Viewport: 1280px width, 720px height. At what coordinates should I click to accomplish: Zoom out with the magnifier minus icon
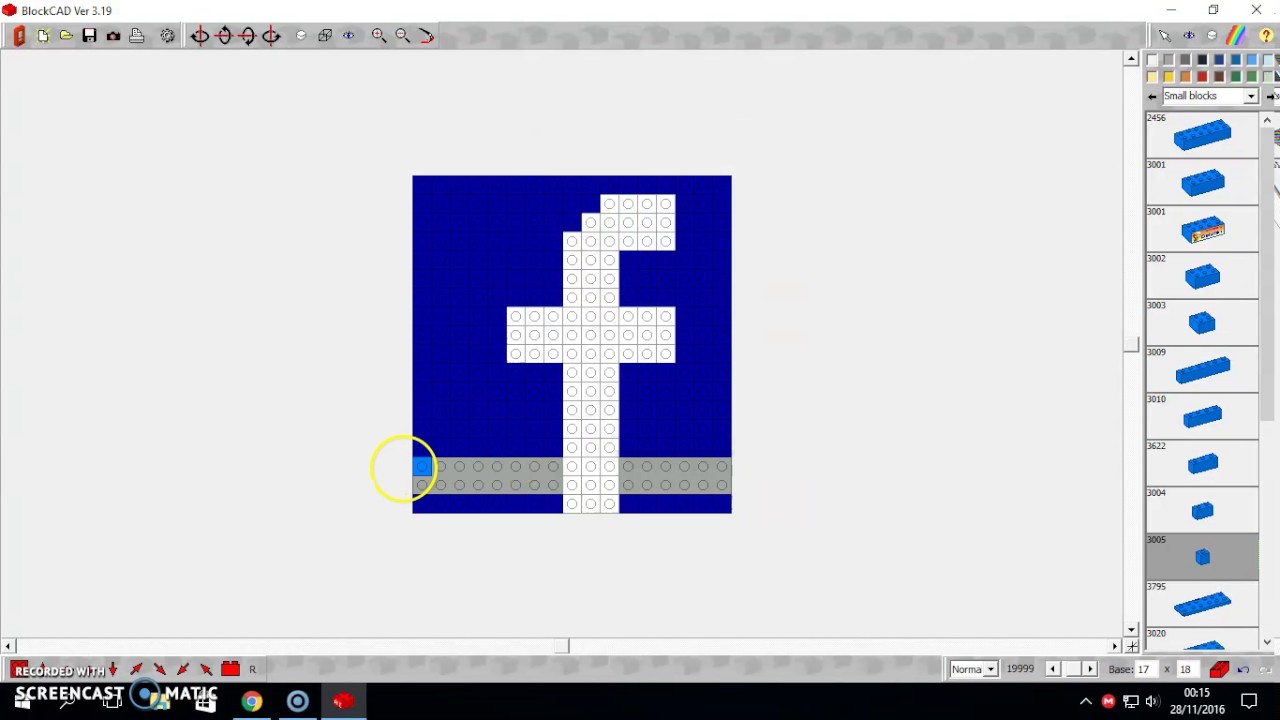coord(403,36)
